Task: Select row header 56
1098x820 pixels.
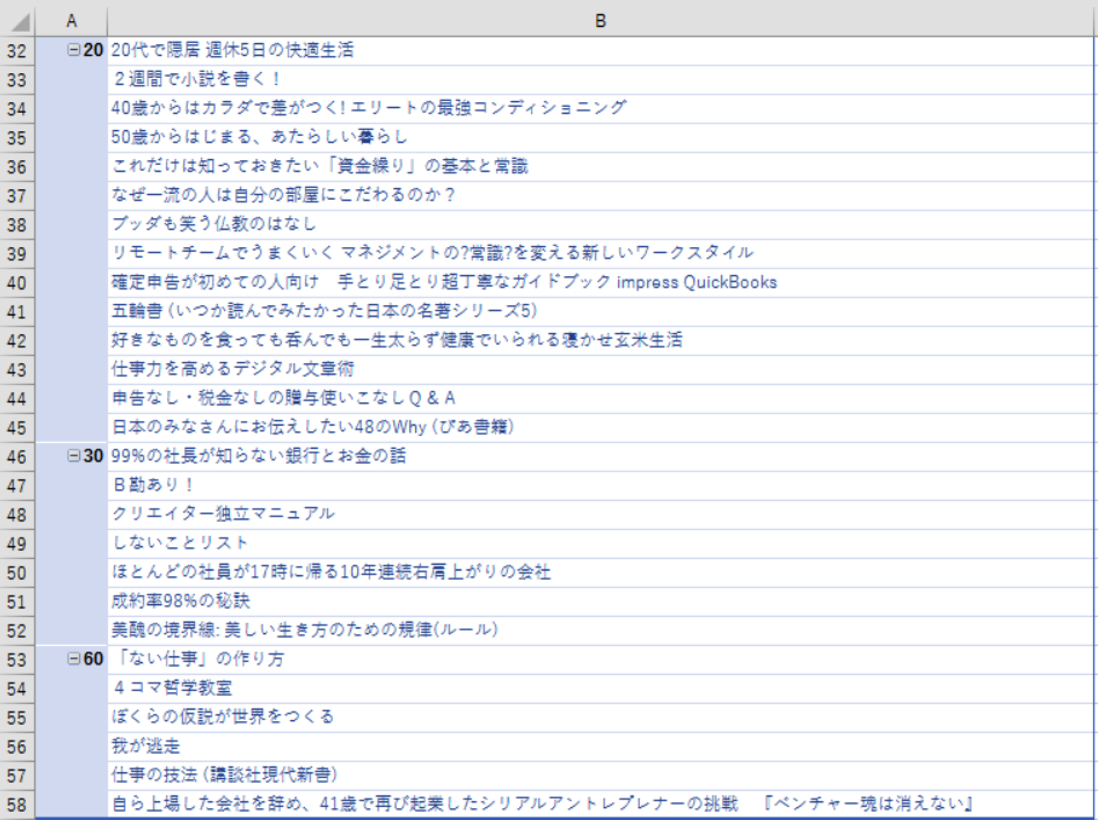Action: click(x=18, y=747)
